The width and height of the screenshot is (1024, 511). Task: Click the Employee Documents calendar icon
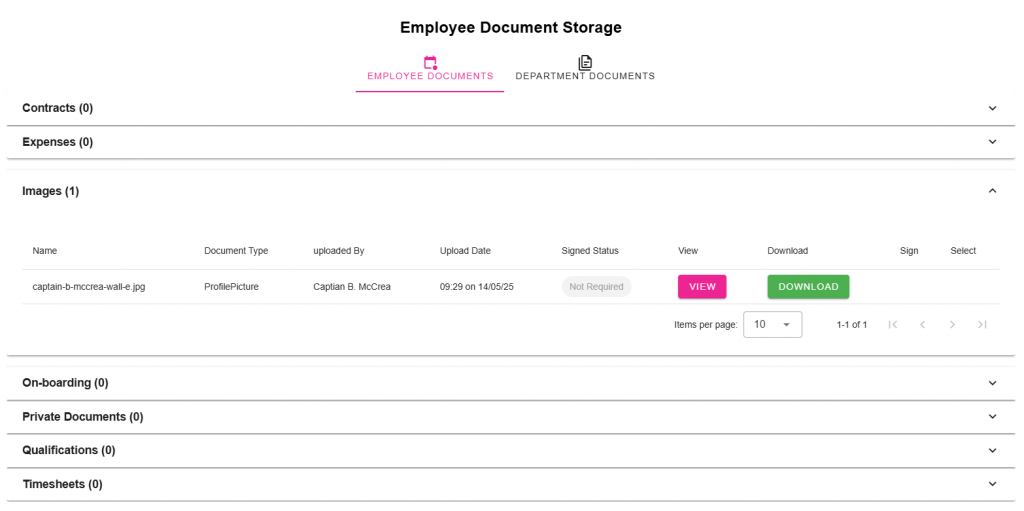pos(430,62)
